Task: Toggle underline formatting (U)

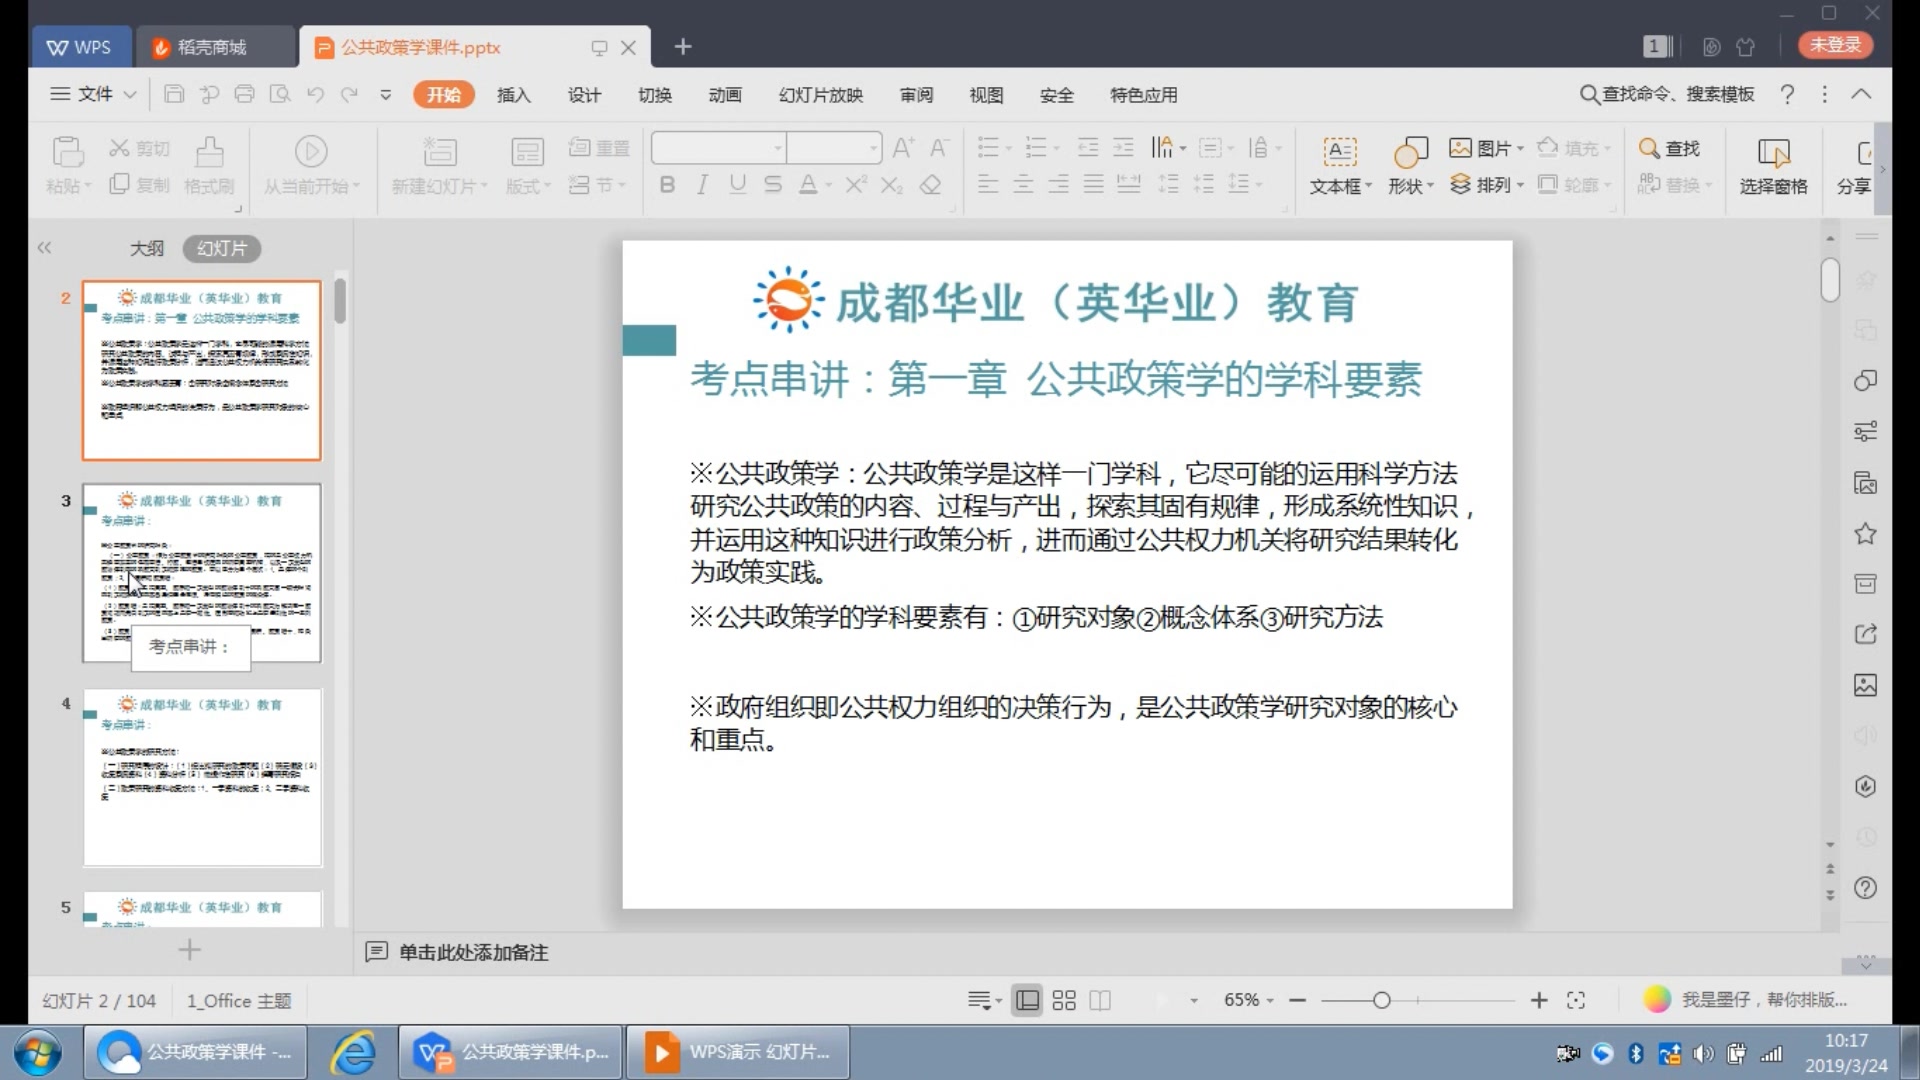Action: 737,184
